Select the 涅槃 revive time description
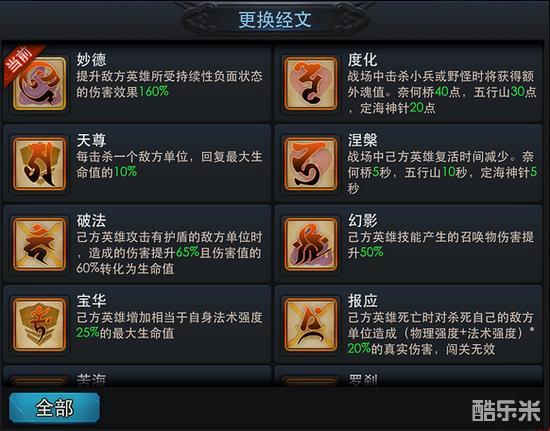Screen dimensions: 550x431 (x=442, y=172)
